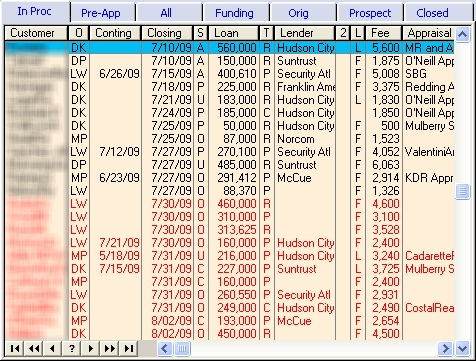Viewport: 476px width, 361px height.
Task: Click the 6/26/09 contingency date
Action: pos(115,74)
